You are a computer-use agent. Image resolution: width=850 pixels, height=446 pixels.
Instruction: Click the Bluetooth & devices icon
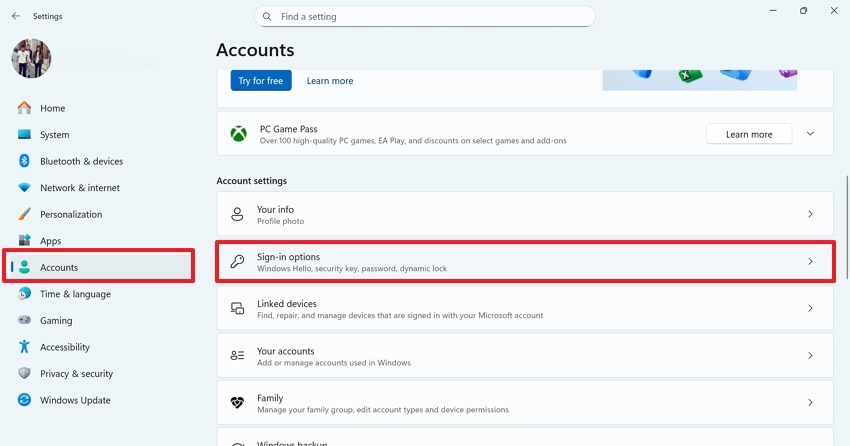24,161
